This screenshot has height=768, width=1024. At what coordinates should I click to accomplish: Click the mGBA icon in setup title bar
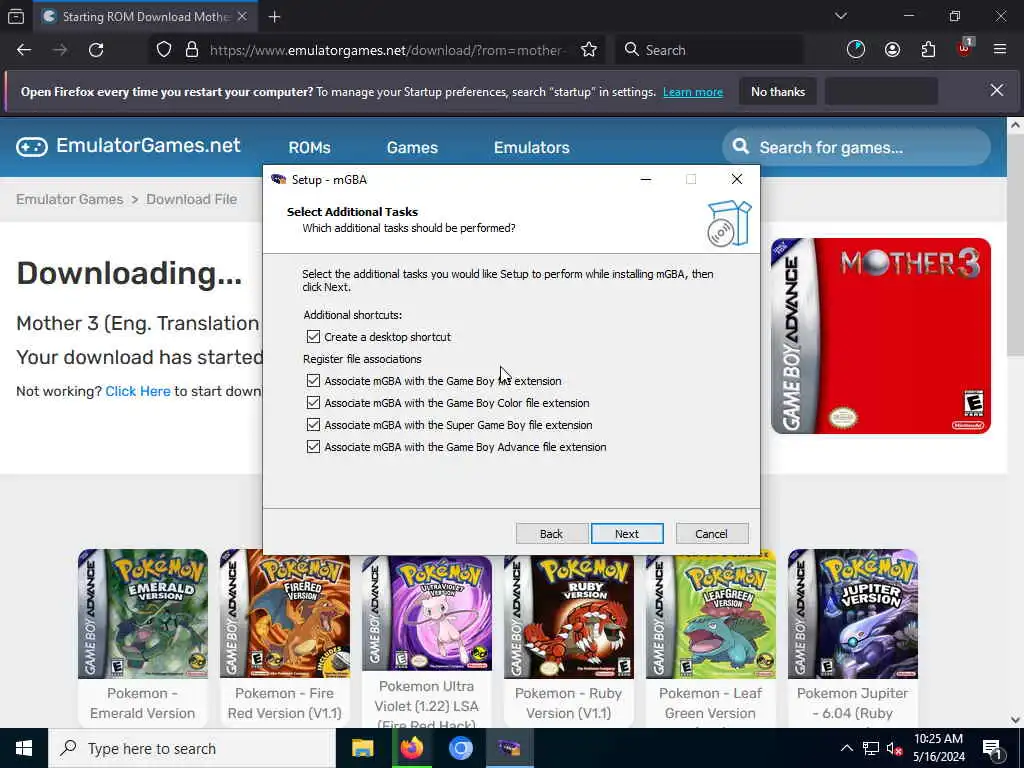pyautogui.click(x=279, y=180)
